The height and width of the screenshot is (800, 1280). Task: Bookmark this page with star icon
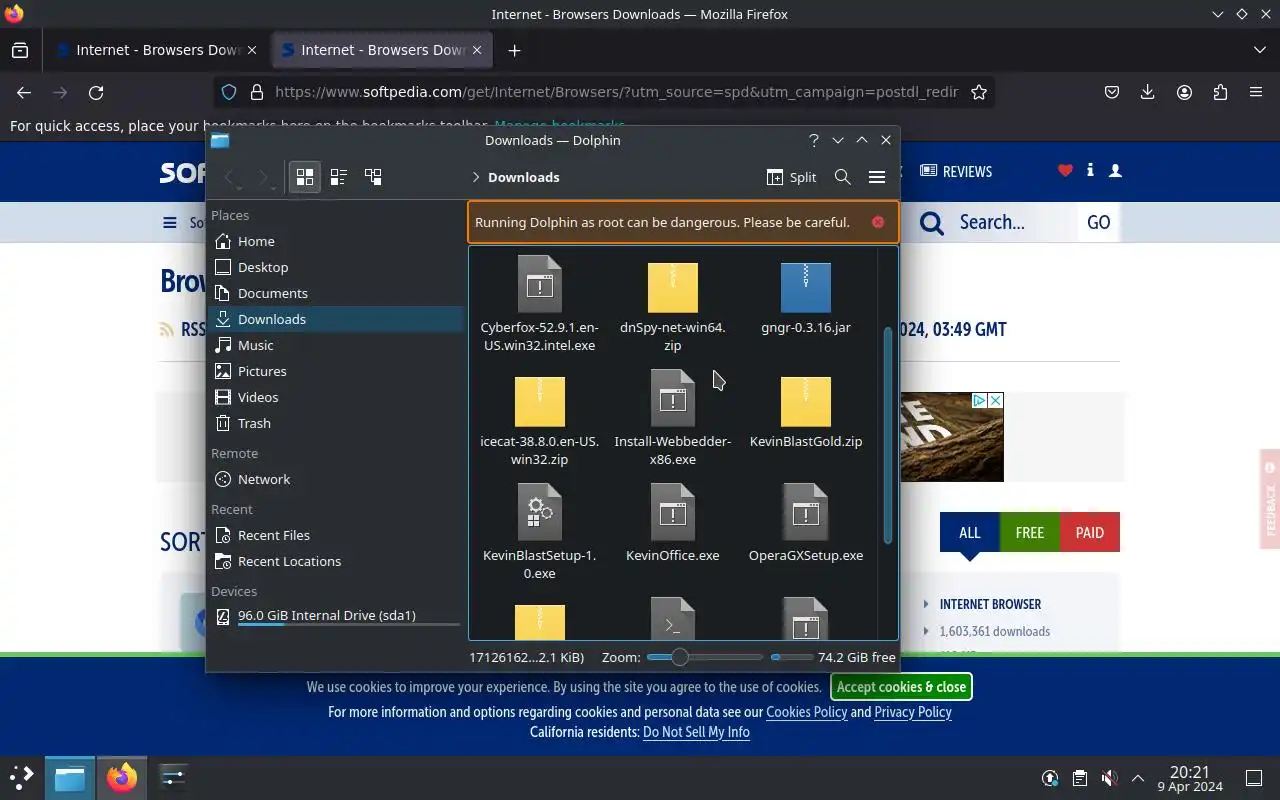pyautogui.click(x=979, y=92)
